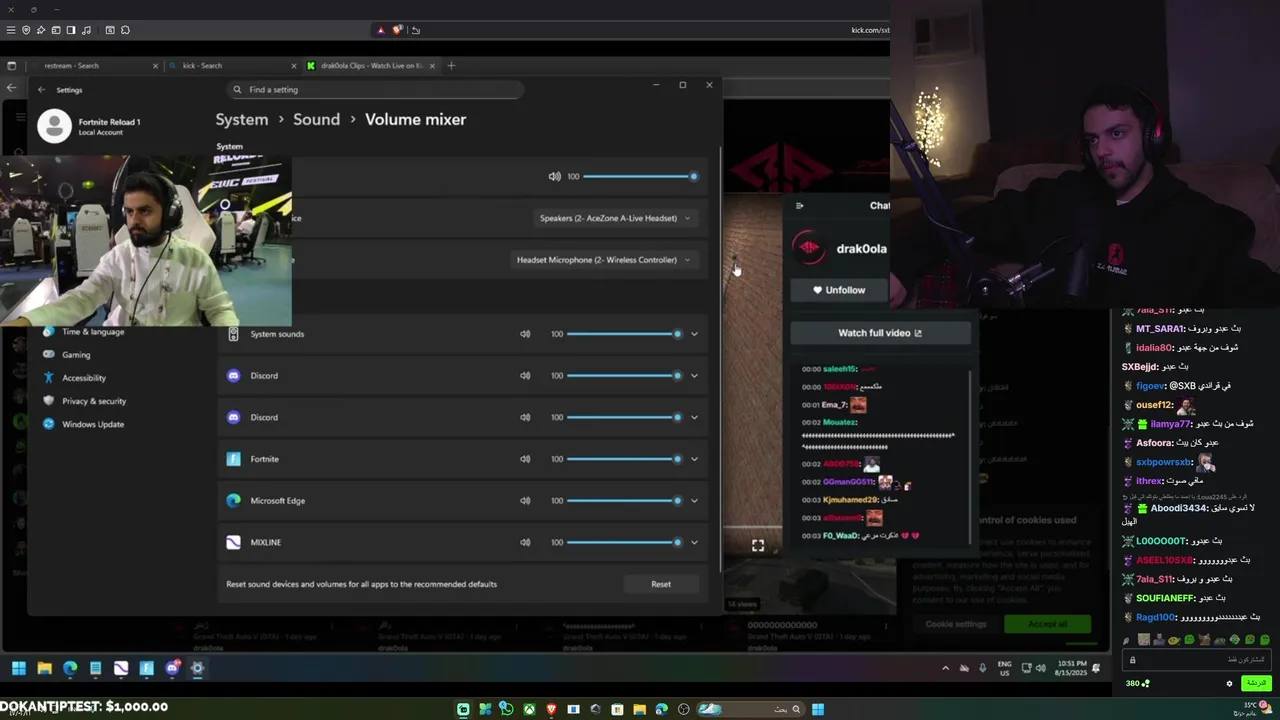This screenshot has height=720, width=1280.
Task: Expand the second Discord volume options
Action: pos(694,417)
